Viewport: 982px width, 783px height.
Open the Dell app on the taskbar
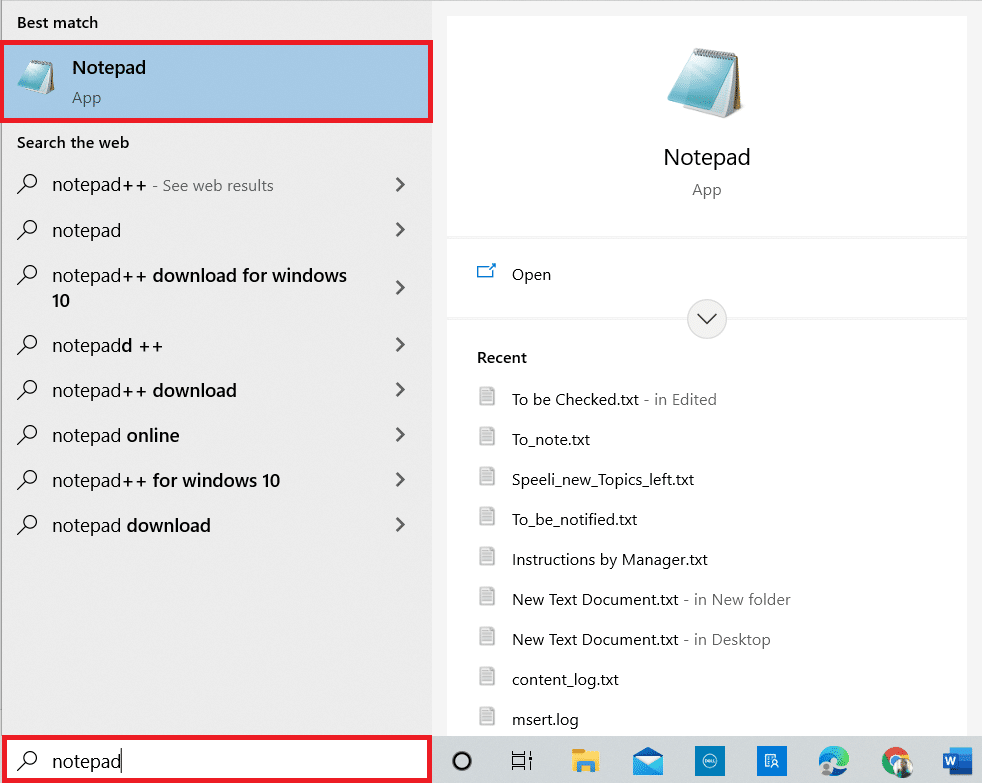point(710,761)
